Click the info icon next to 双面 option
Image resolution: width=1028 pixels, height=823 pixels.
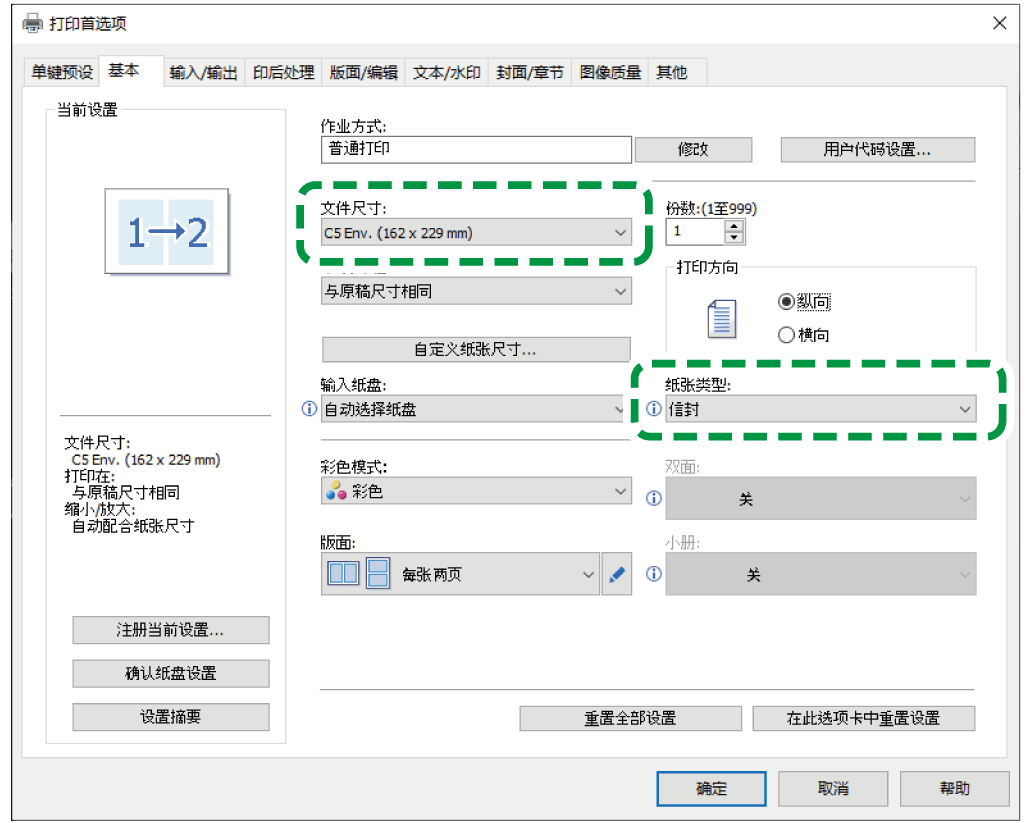(x=653, y=498)
